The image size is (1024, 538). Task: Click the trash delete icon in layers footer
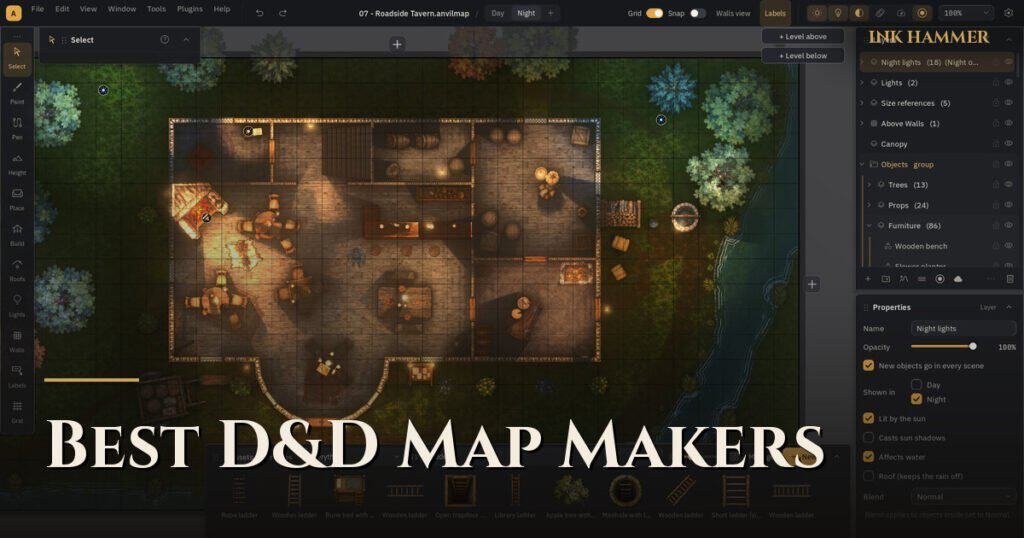coord(1010,279)
